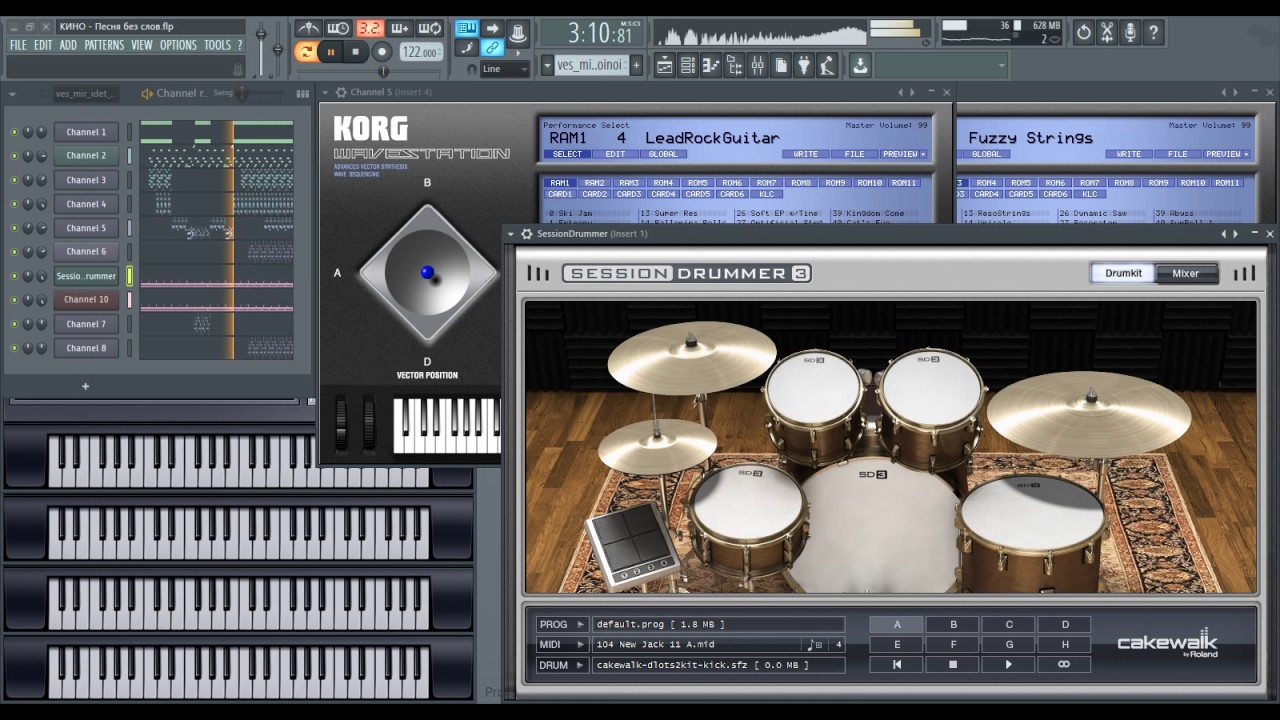The image size is (1280, 720).
Task: Mute Channel 10 via its green LED
Action: (x=14, y=300)
